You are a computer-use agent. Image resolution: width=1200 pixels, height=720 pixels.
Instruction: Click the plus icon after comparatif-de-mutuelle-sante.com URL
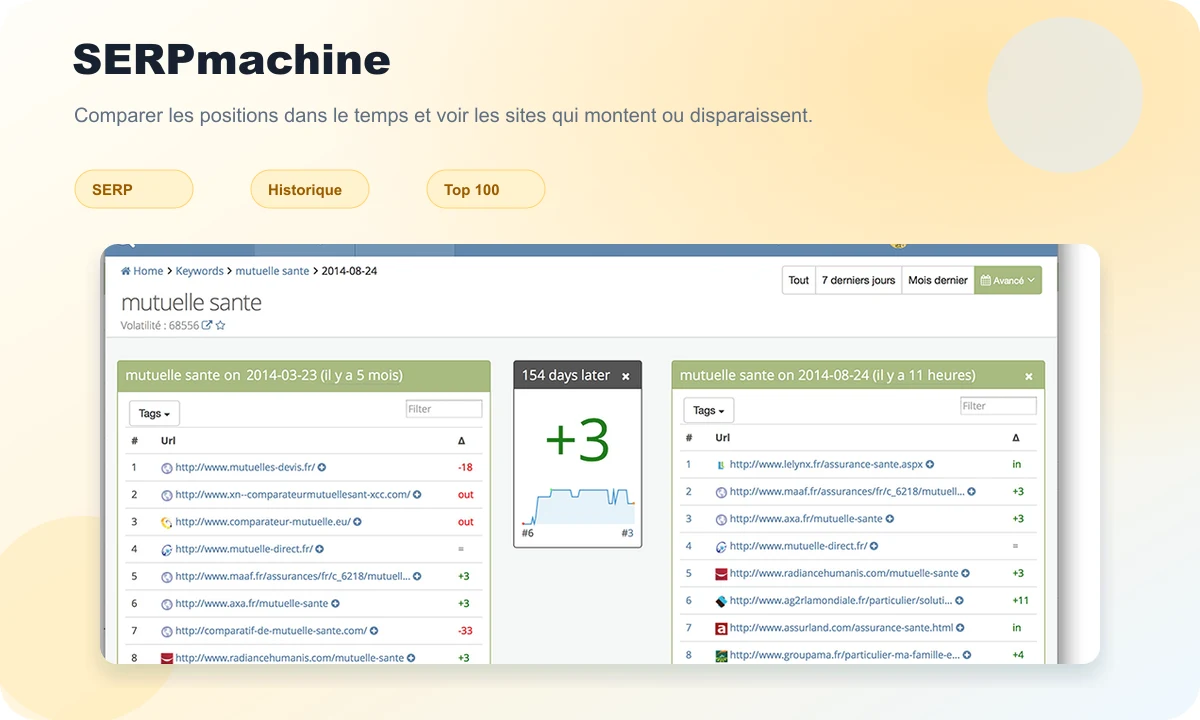click(x=374, y=631)
